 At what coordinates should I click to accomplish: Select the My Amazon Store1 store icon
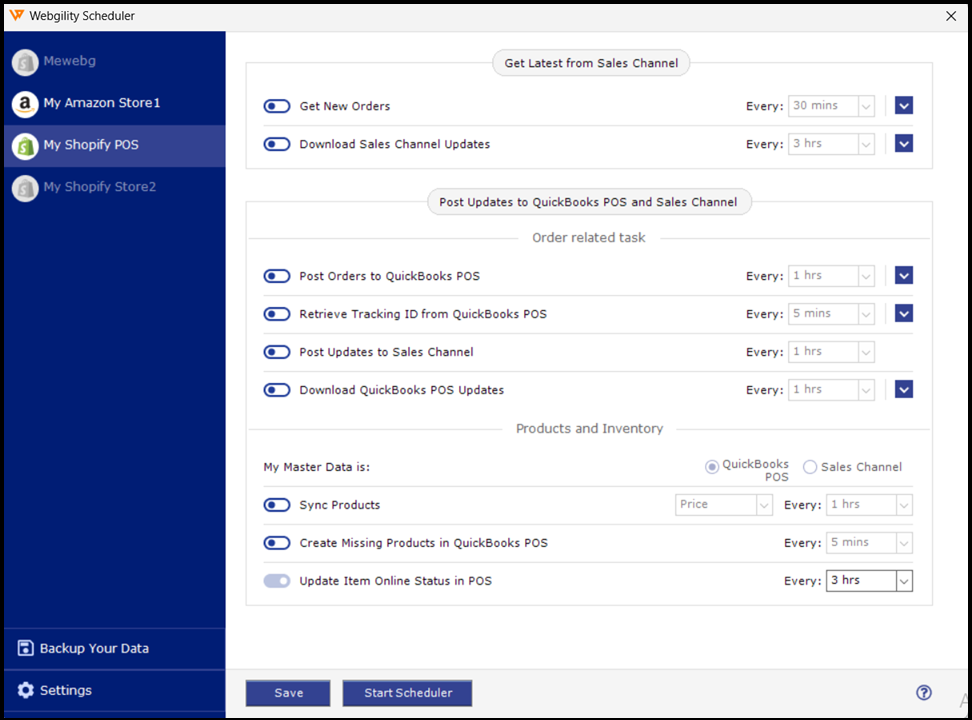pos(24,103)
